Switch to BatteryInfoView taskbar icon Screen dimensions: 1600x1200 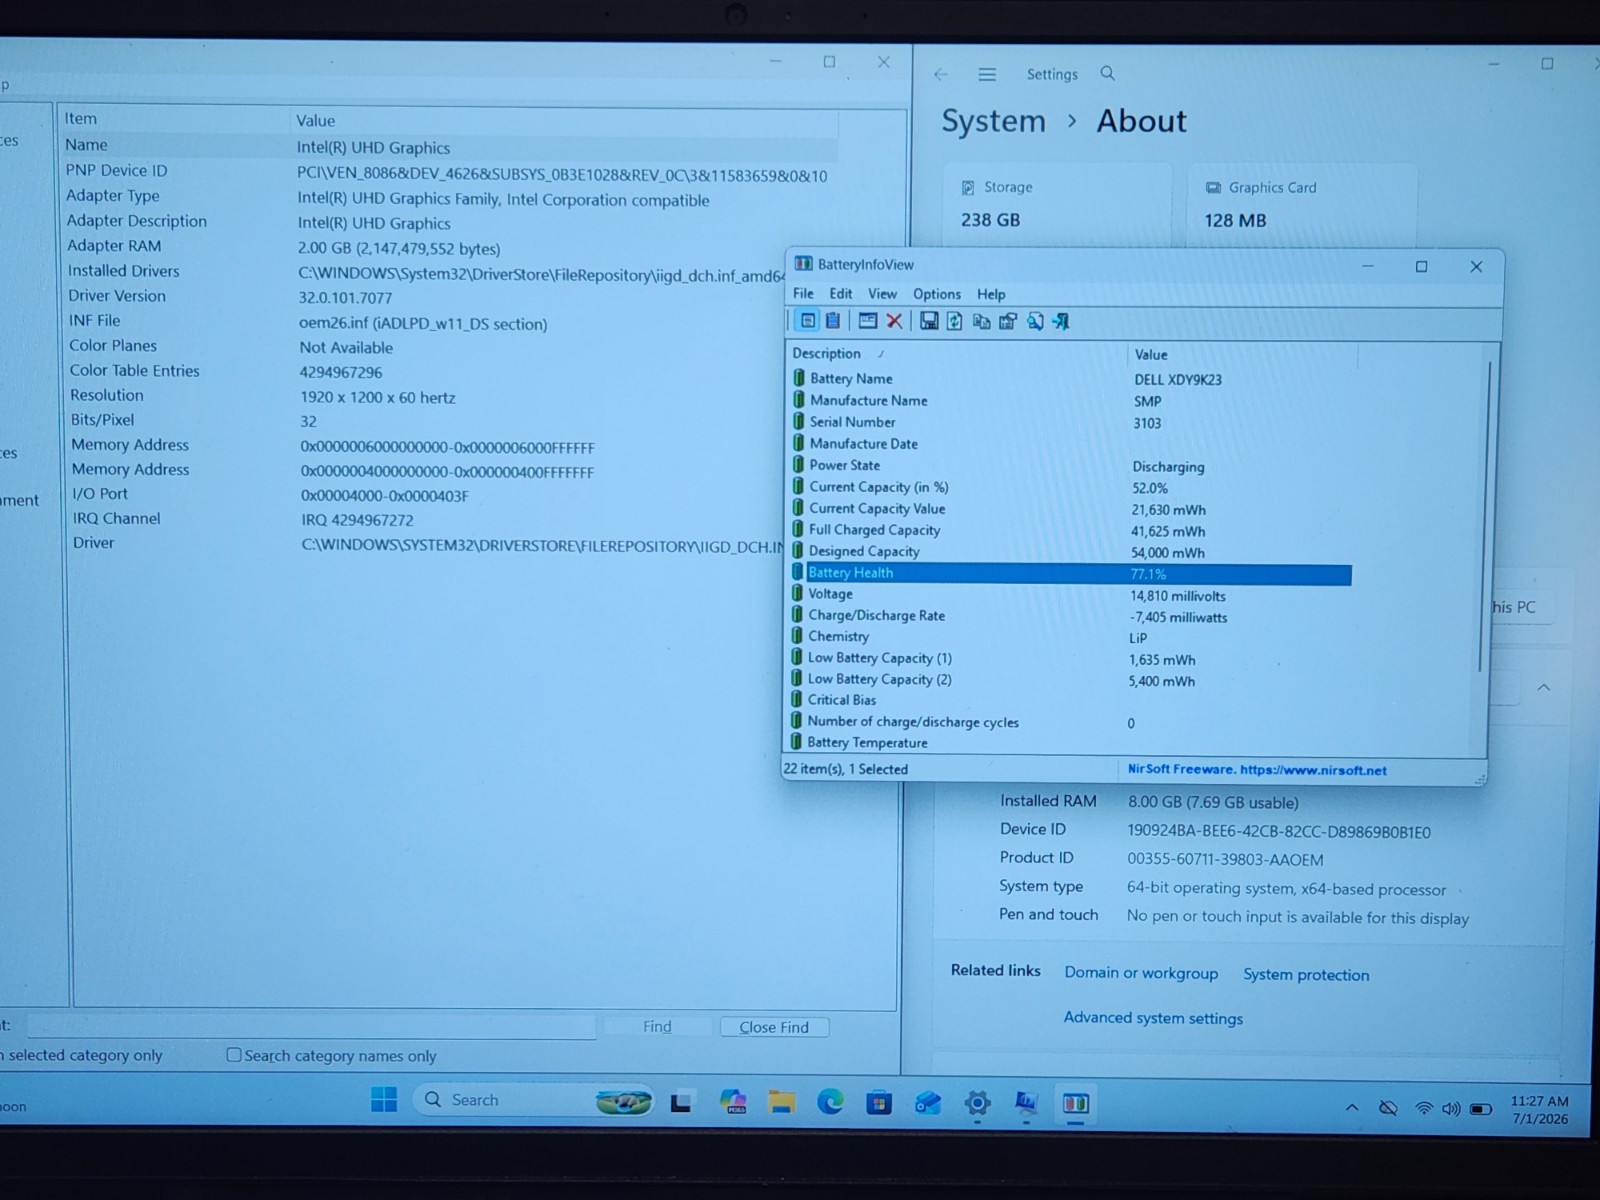click(1076, 1103)
